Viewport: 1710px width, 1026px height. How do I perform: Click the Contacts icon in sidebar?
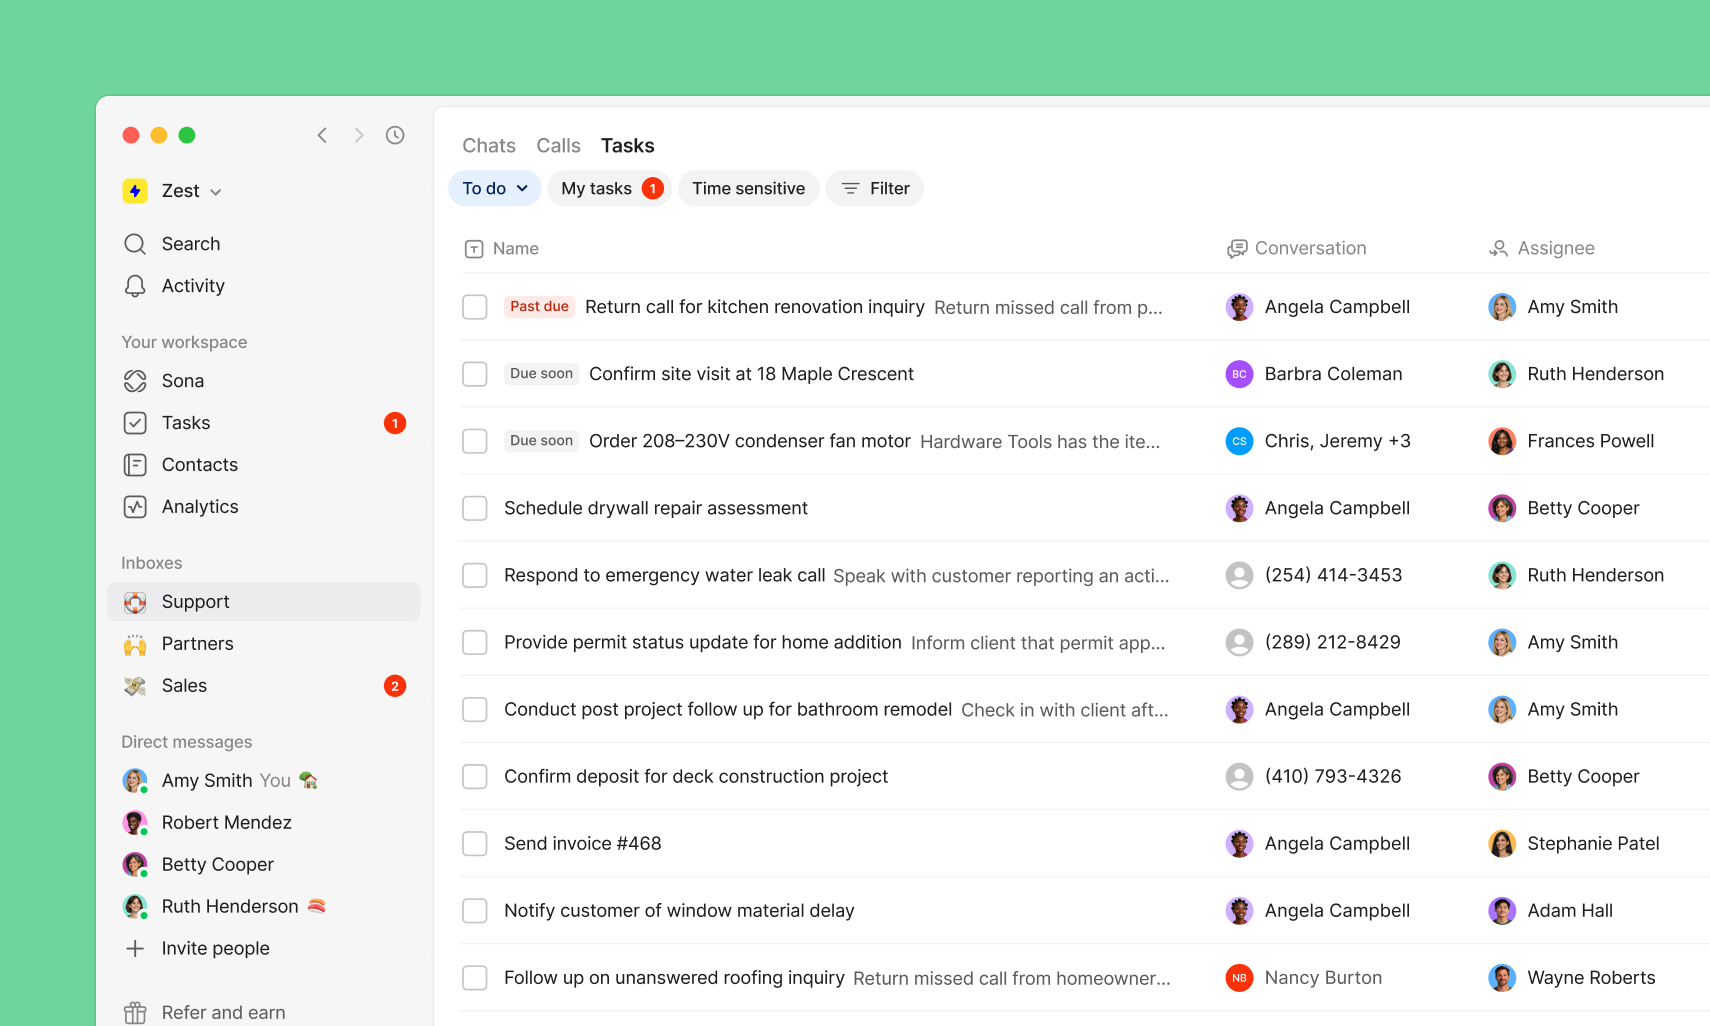(x=135, y=465)
